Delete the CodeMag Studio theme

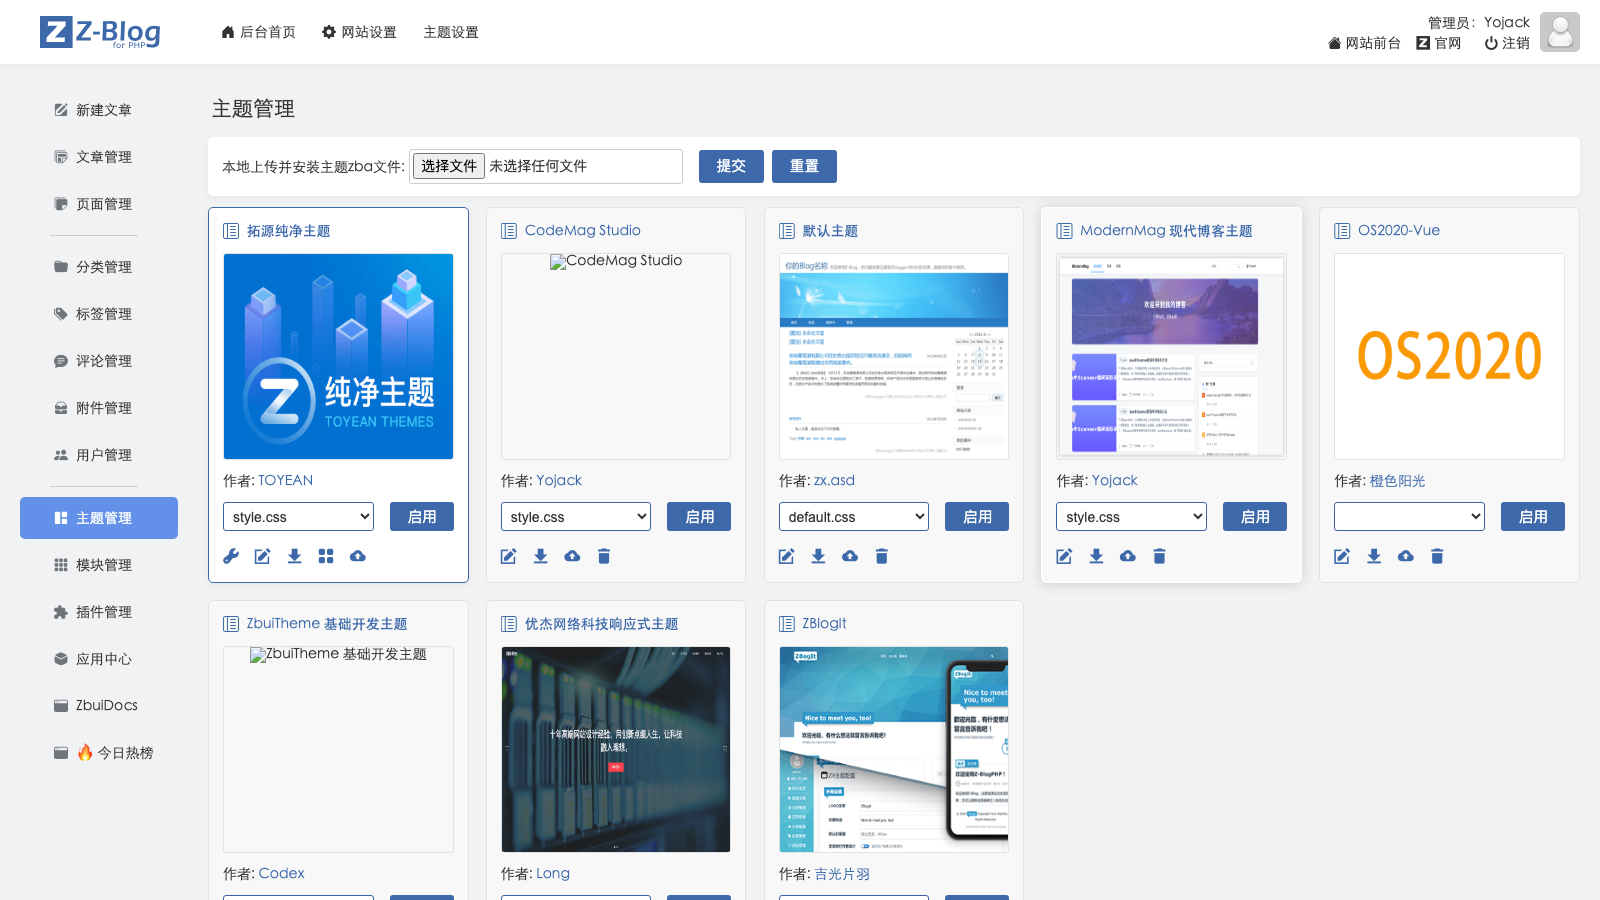coord(604,556)
